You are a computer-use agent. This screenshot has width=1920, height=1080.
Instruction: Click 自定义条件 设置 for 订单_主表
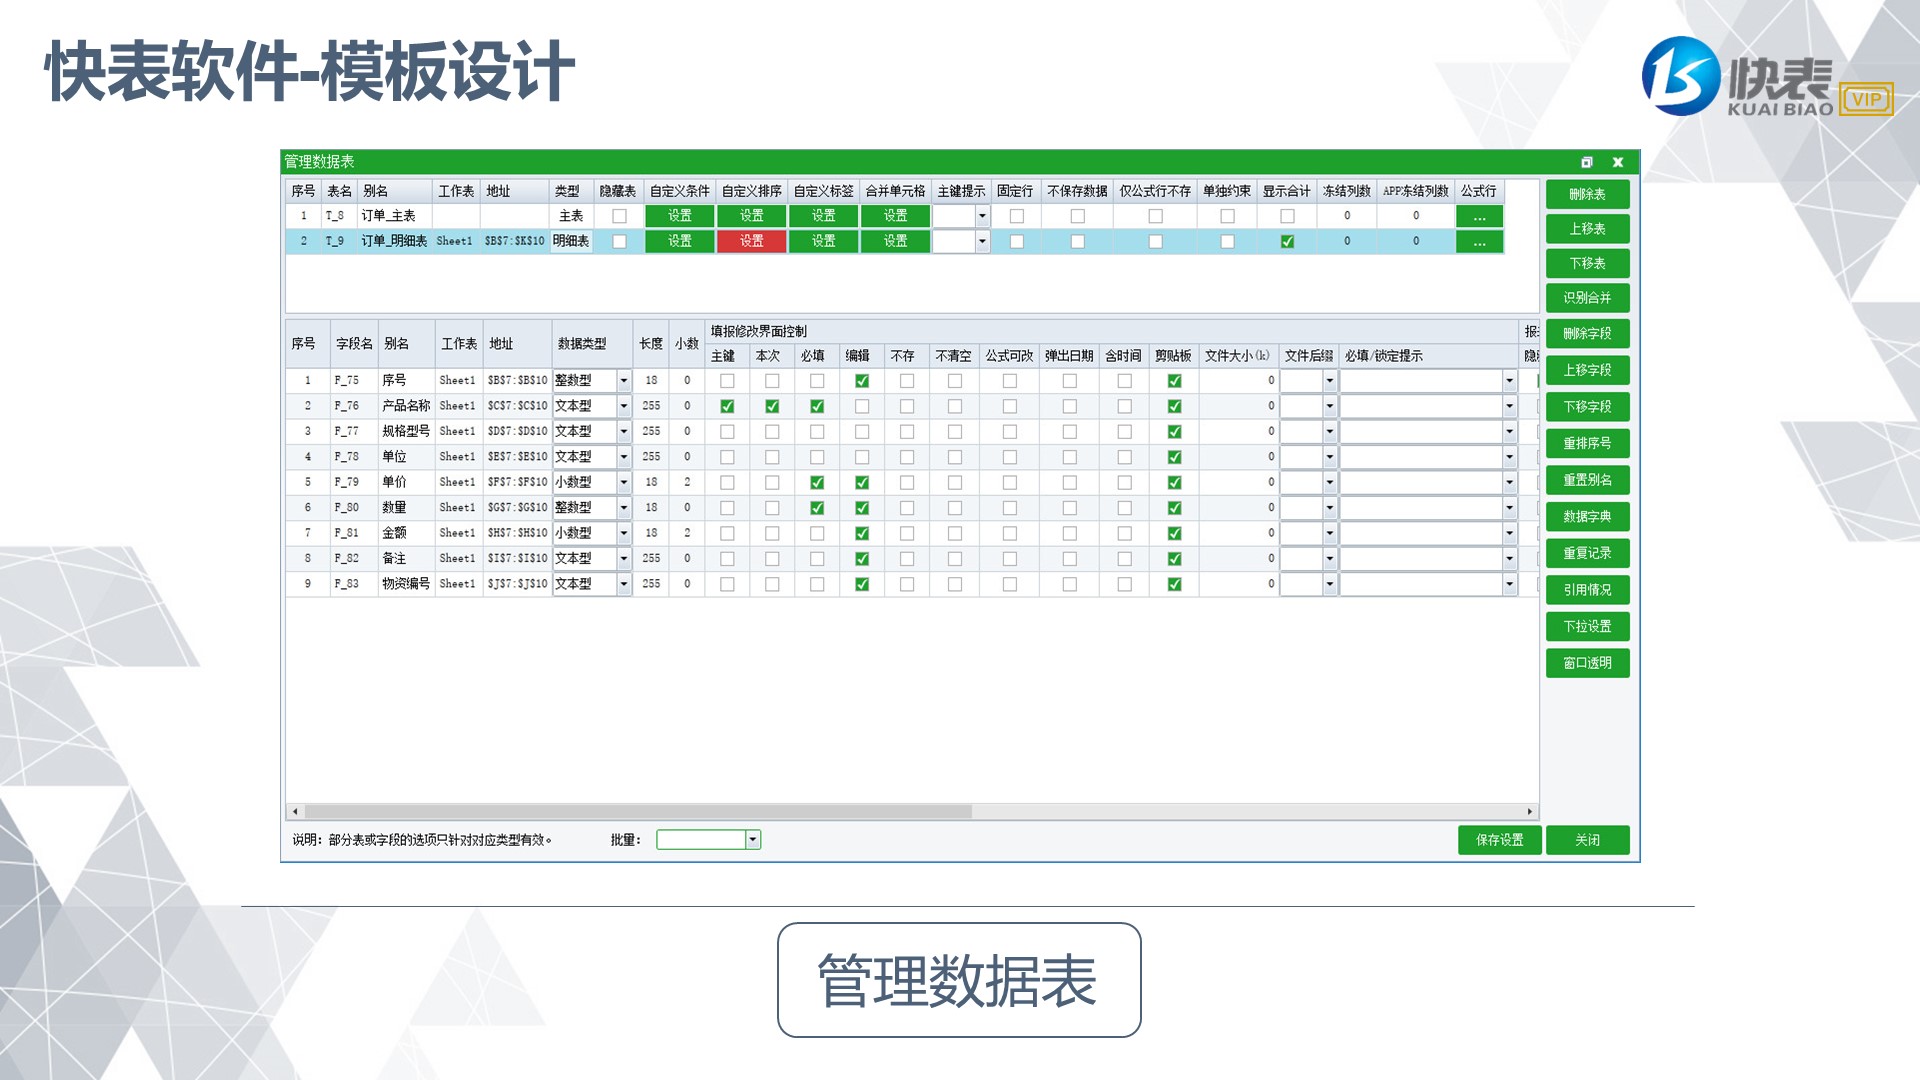pyautogui.click(x=680, y=216)
